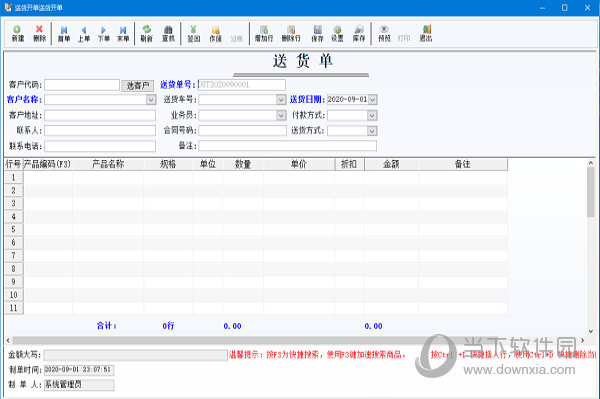Click the 送货单号 field
The image size is (600, 399).
tap(241, 85)
